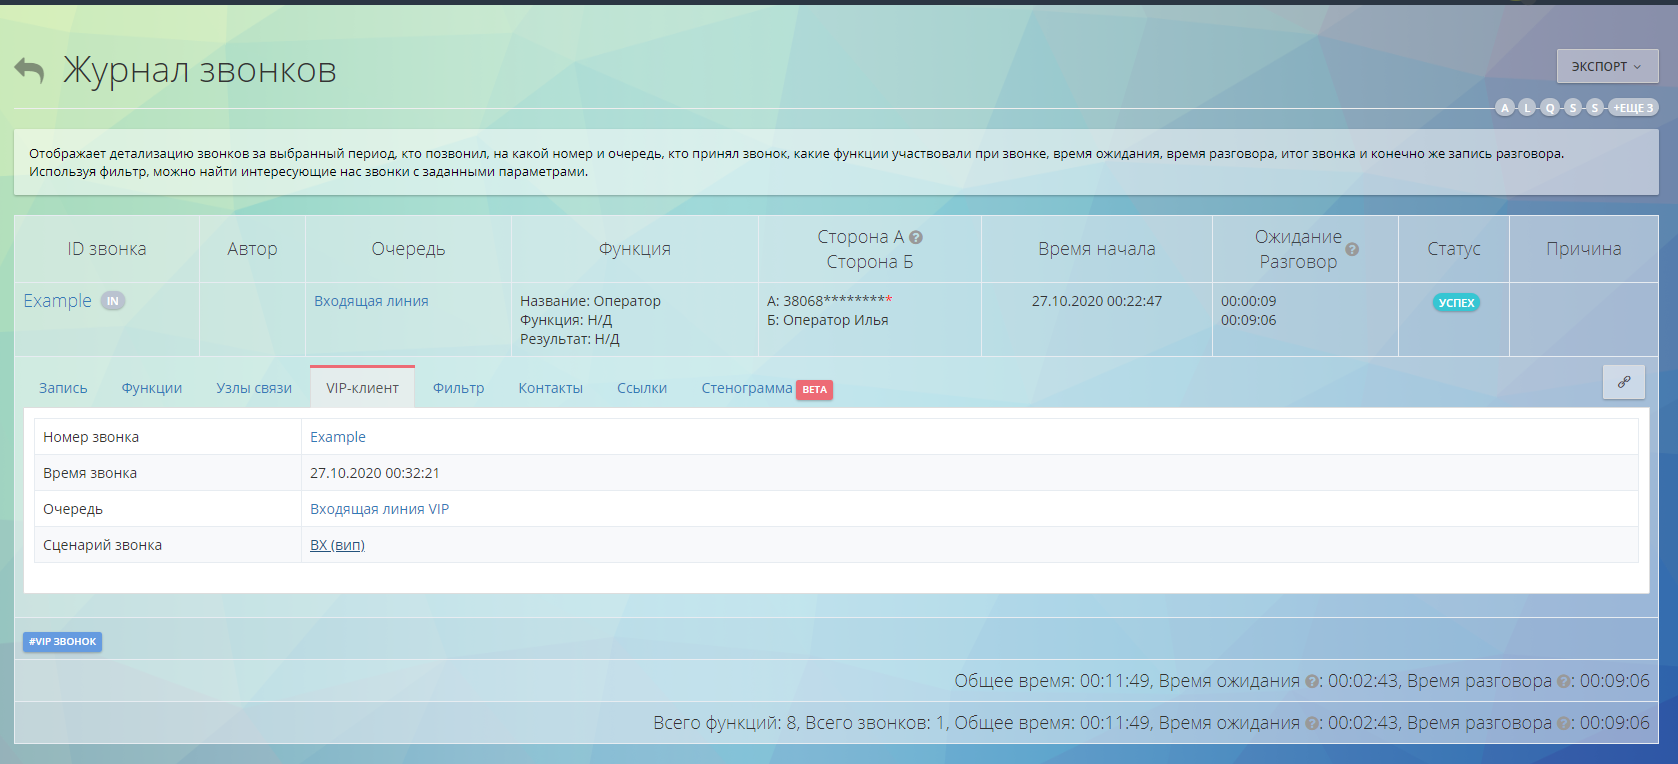This screenshot has width=1678, height=764.
Task: Click the round L filter badge
Action: pyautogui.click(x=1527, y=108)
